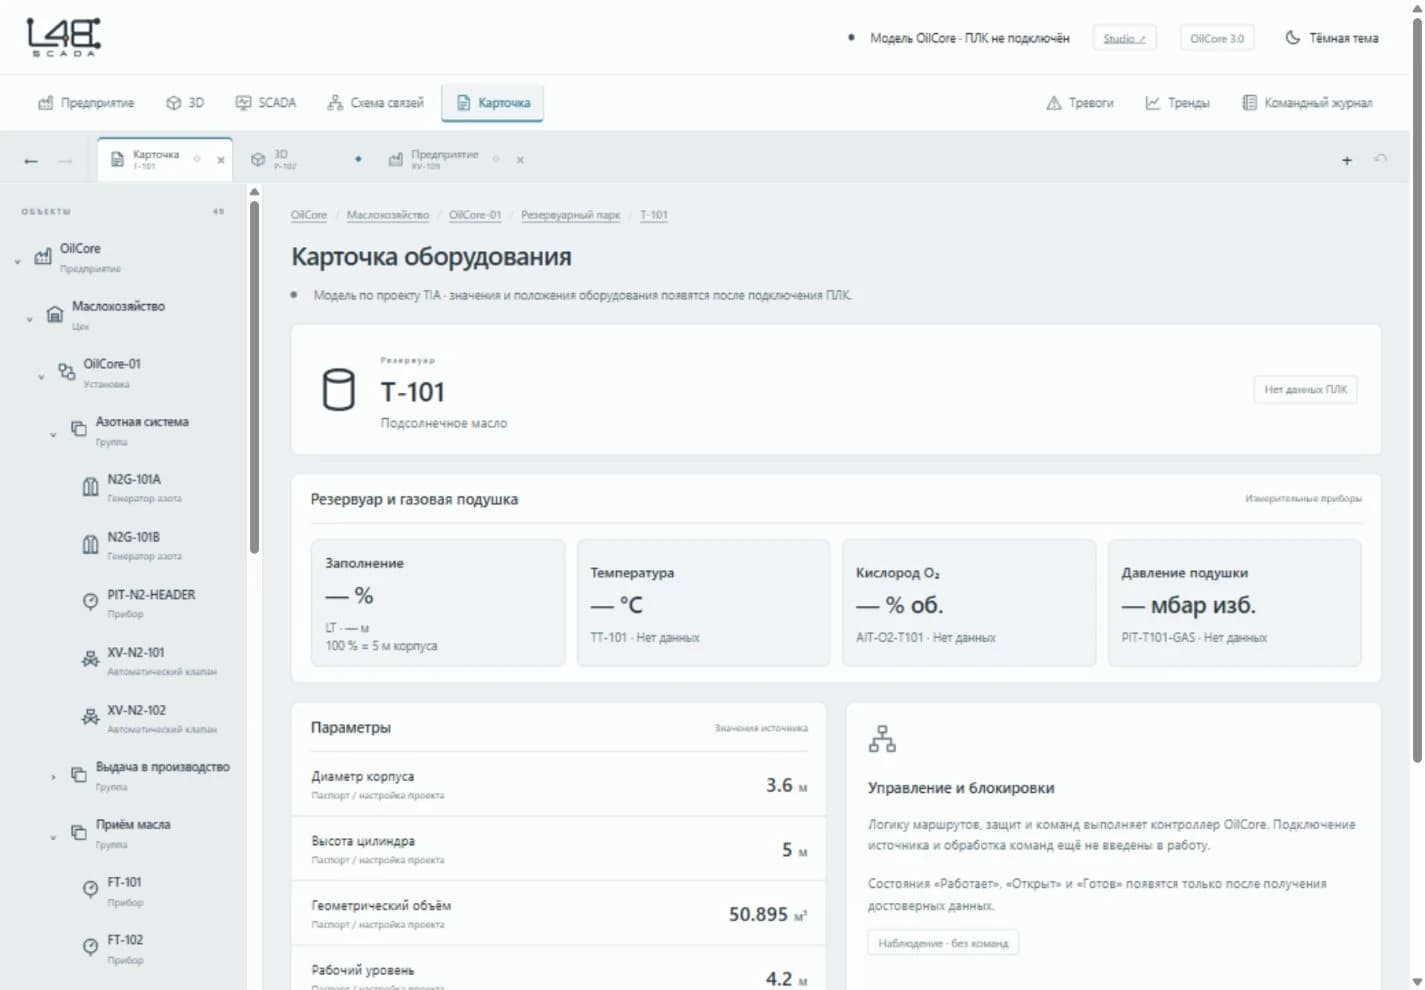Open the OilCore-01 breadcrumb link
Viewport: 1425px width, 990px height.
coord(475,215)
